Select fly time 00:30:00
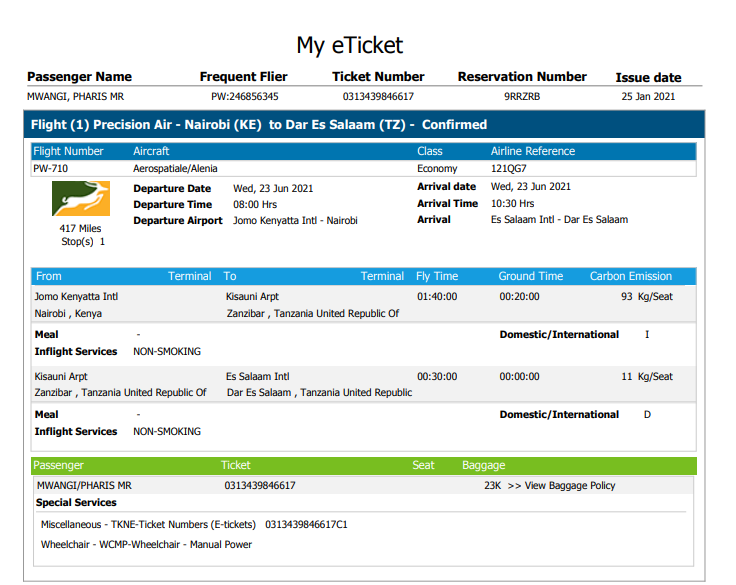 click(437, 377)
